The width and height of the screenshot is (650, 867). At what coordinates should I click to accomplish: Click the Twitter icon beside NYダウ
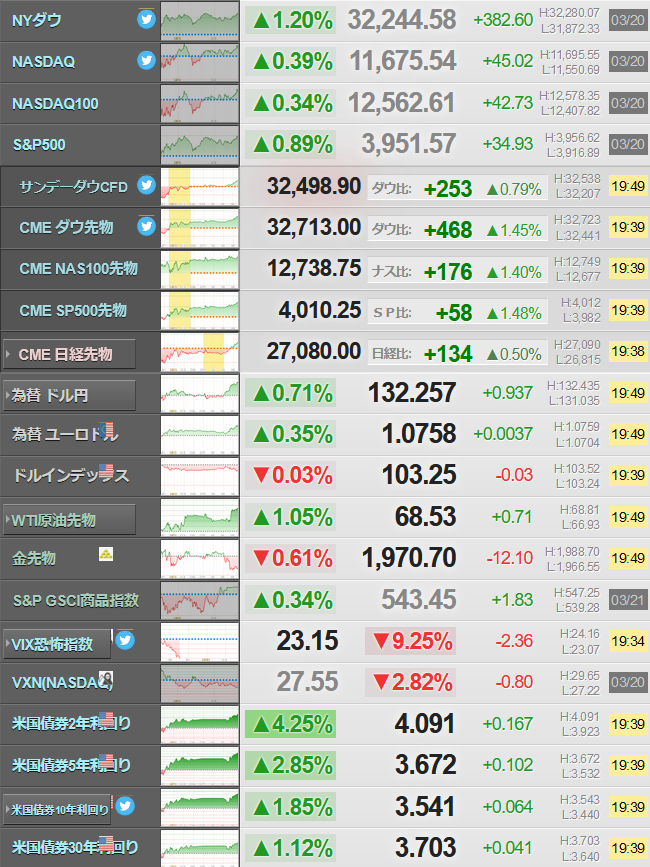(x=146, y=19)
